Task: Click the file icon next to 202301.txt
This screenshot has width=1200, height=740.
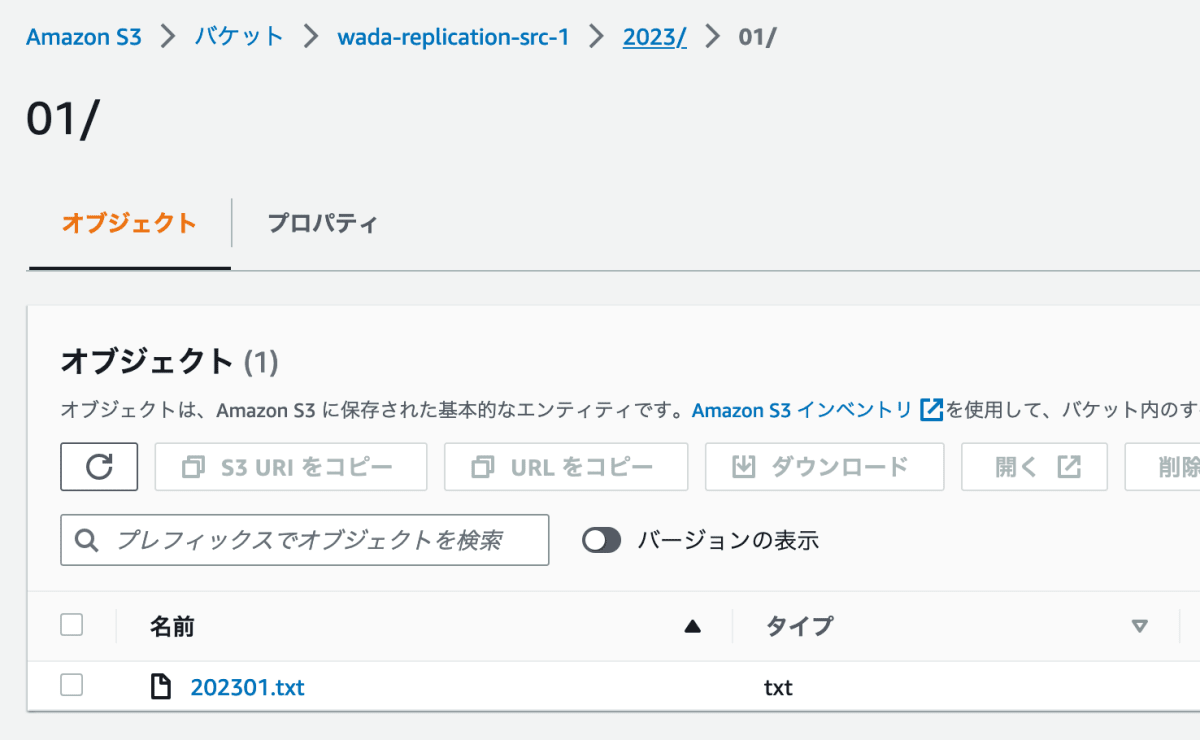Action: (x=160, y=687)
